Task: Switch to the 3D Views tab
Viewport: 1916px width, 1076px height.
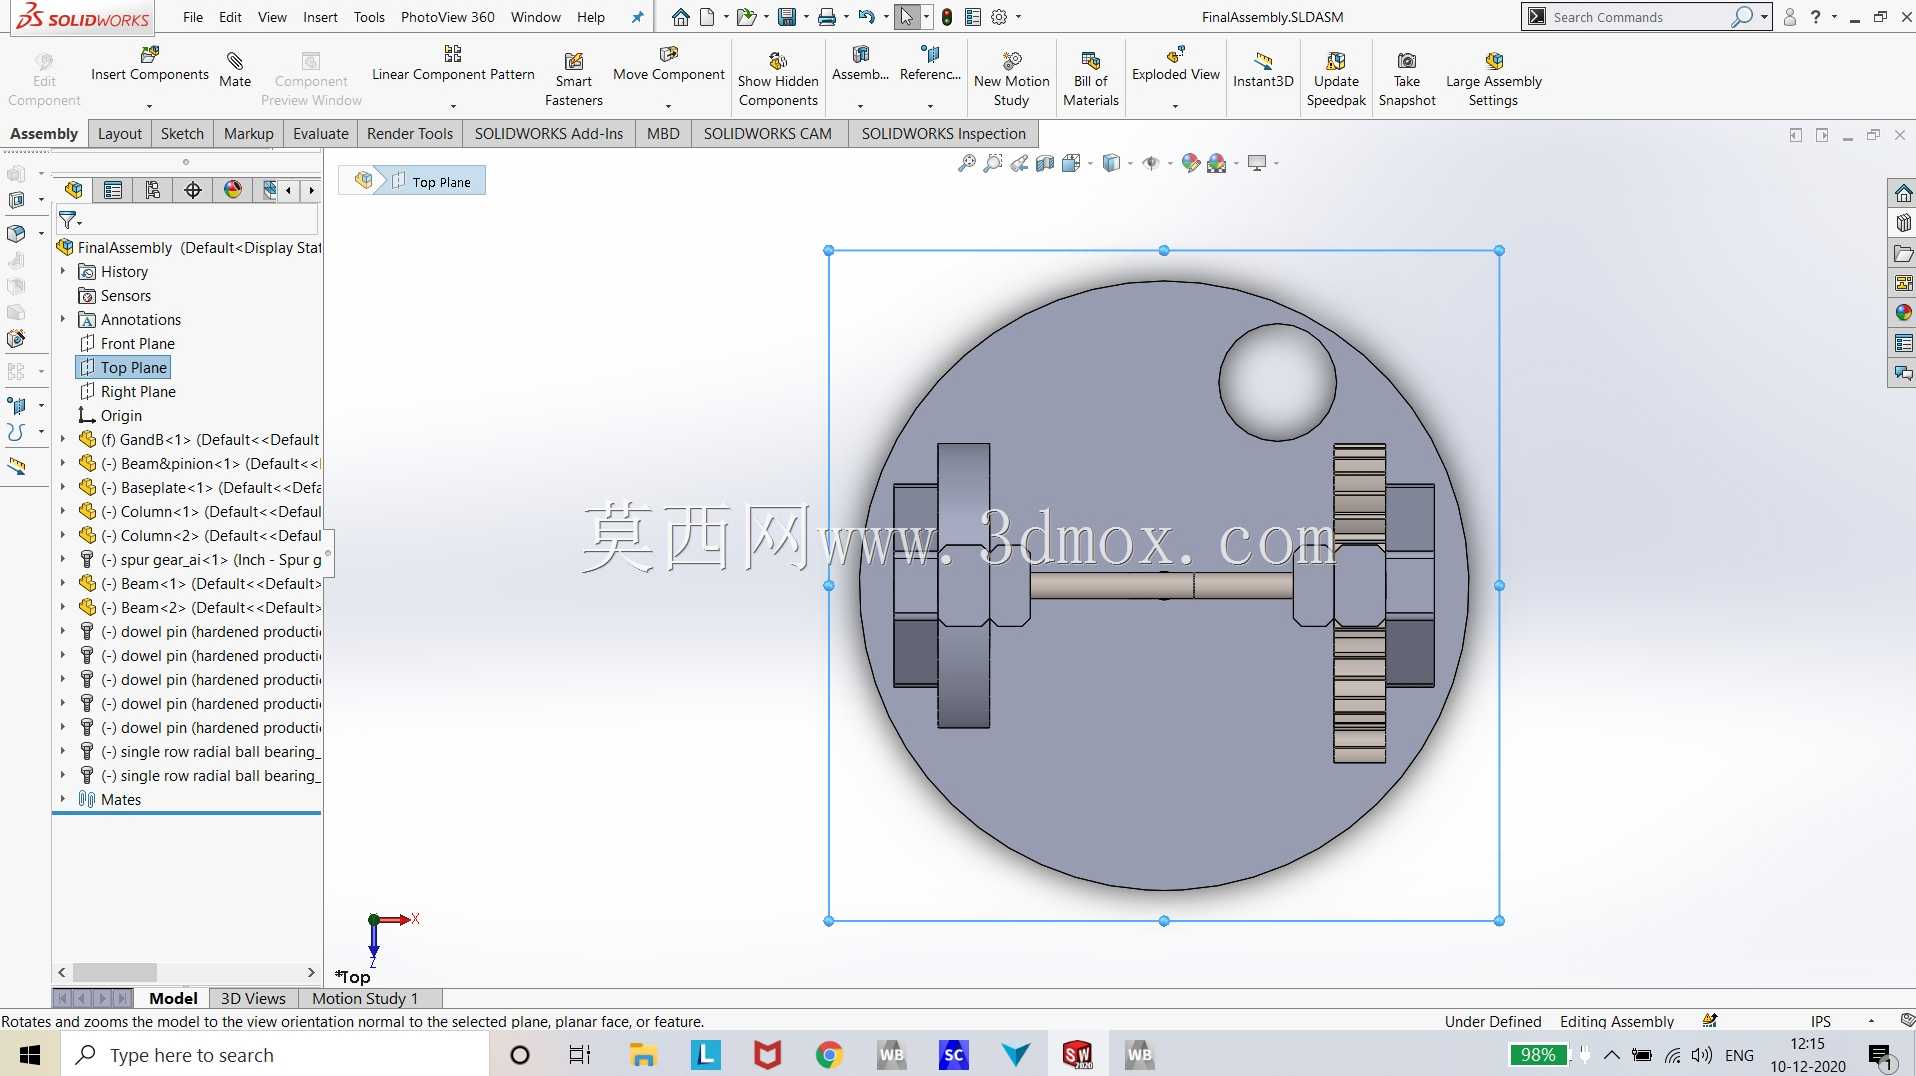Action: click(253, 998)
